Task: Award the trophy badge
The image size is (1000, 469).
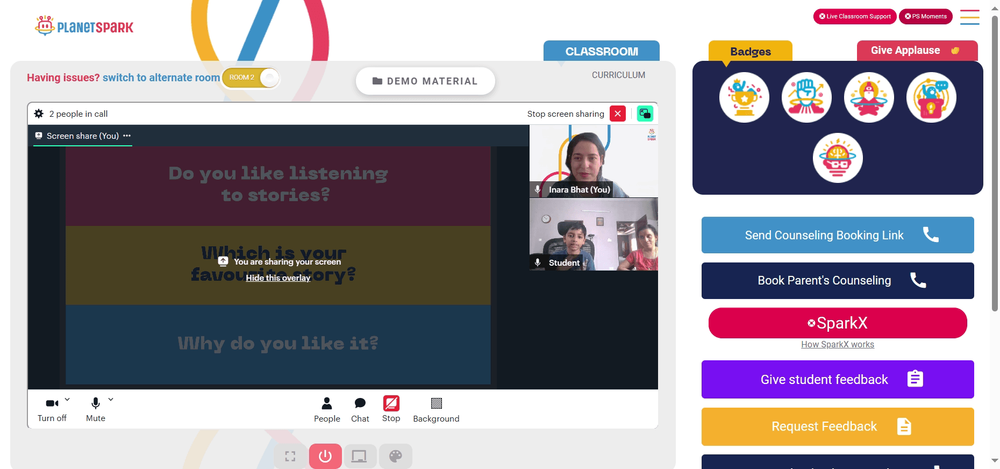Action: pos(744,97)
